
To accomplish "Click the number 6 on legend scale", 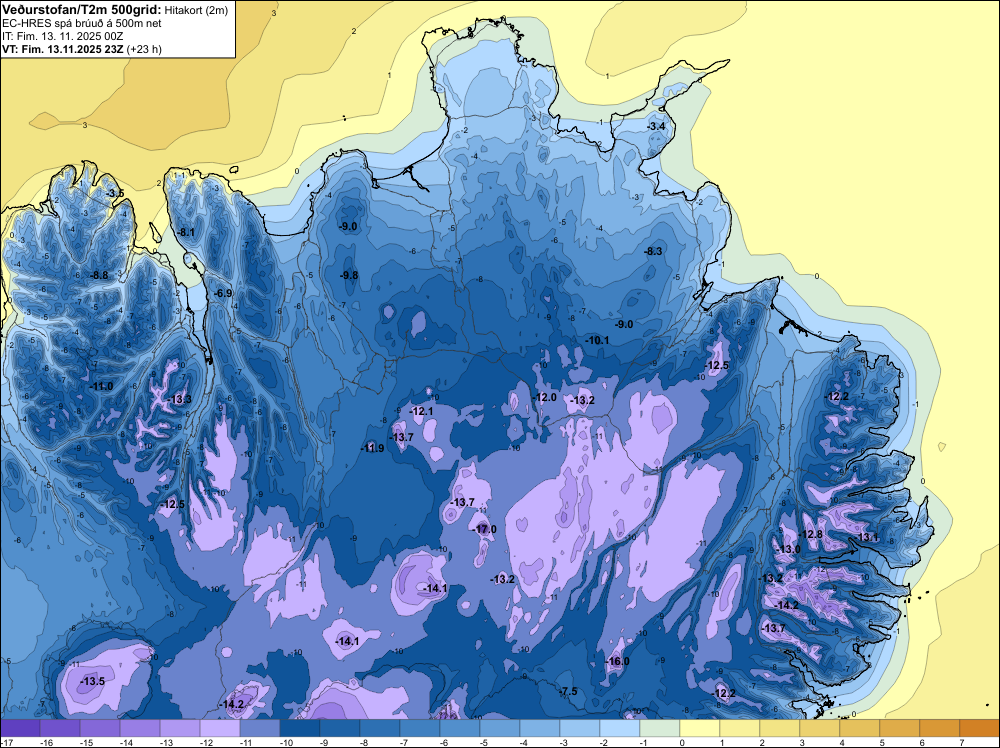I will click(922, 743).
